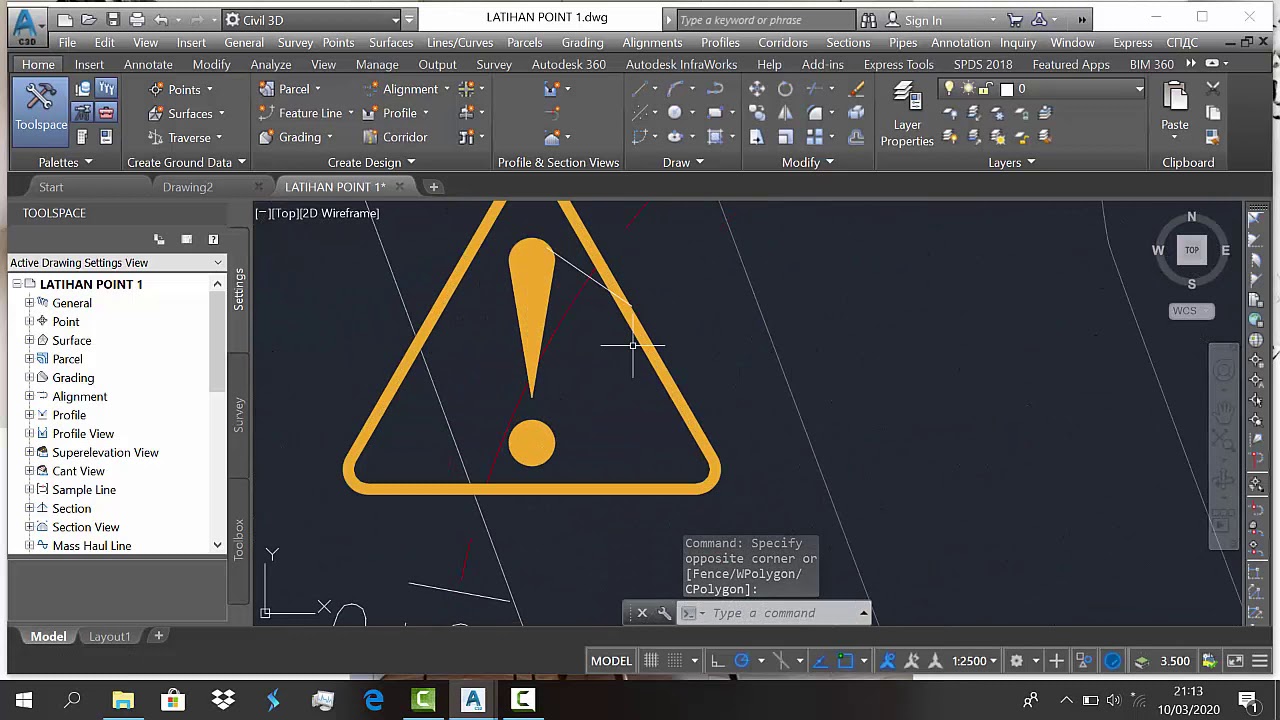Click the Annotation Monitor plus icon
This screenshot has height=720, width=1280.
pyautogui.click(x=1056, y=660)
